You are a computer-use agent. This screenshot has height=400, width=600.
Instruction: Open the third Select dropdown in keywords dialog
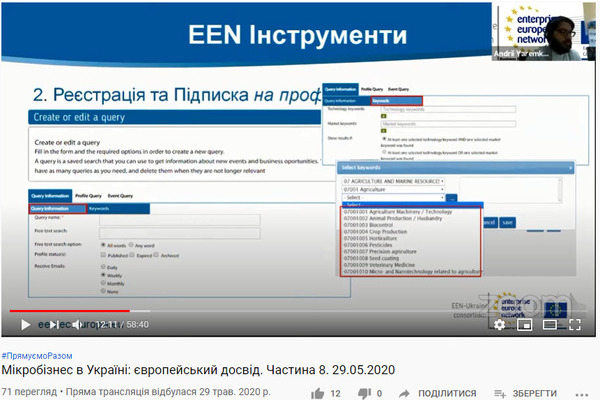tap(393, 198)
